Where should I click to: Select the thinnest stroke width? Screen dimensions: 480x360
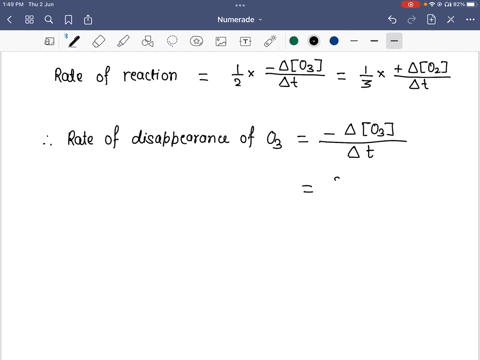(x=354, y=41)
